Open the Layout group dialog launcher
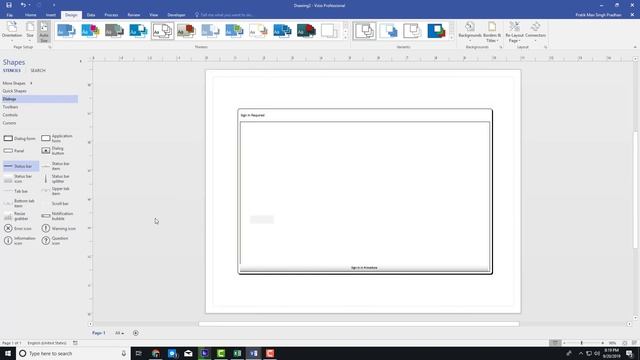 pyautogui.click(x=545, y=47)
